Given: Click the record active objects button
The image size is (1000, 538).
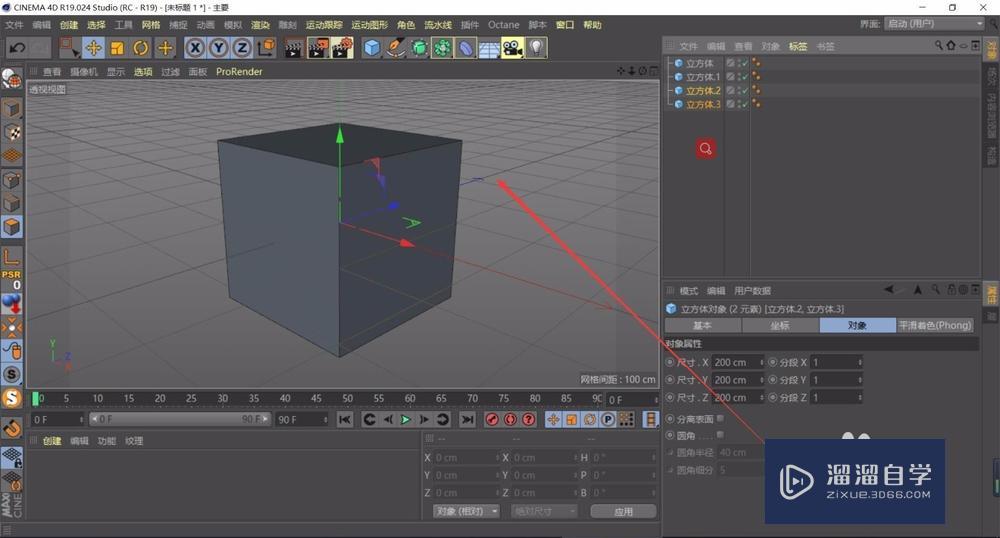Looking at the screenshot, I should [x=492, y=419].
